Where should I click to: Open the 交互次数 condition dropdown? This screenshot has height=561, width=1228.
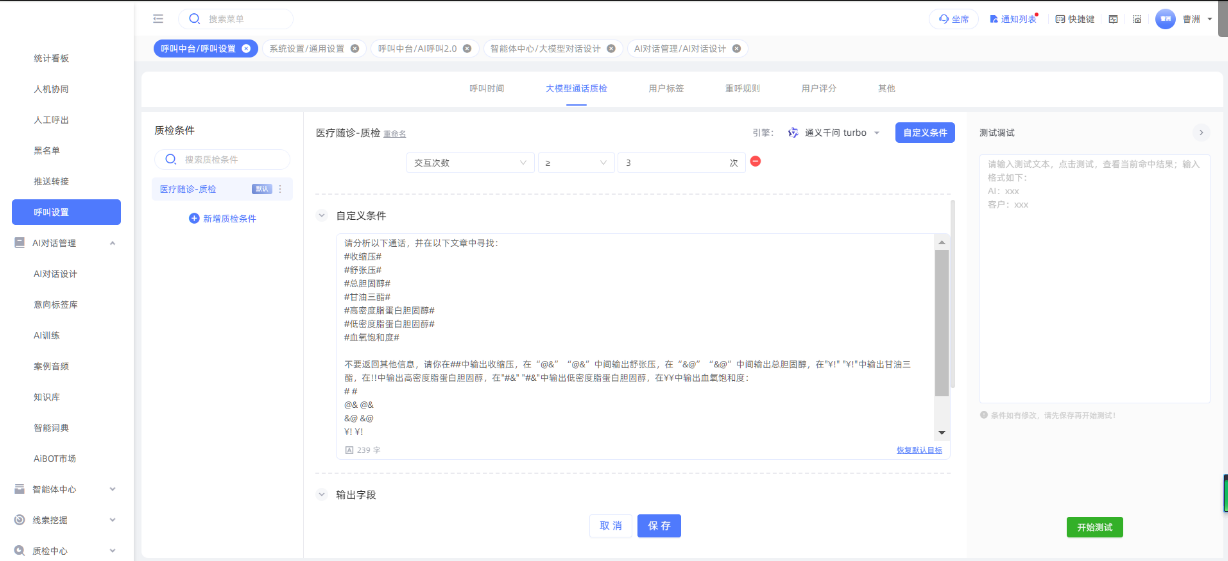tap(469, 163)
